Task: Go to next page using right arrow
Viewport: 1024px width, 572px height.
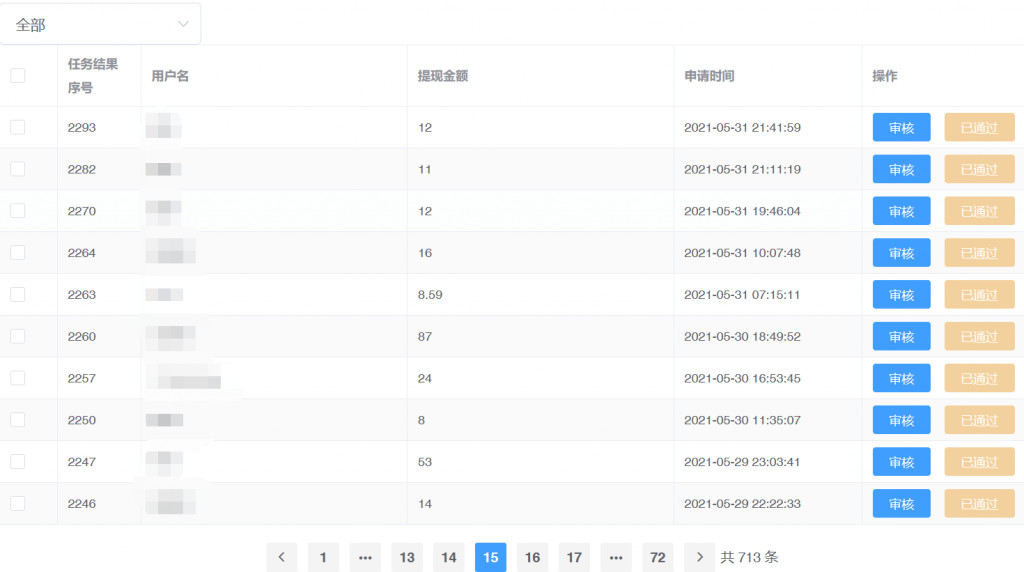Action: [x=699, y=558]
